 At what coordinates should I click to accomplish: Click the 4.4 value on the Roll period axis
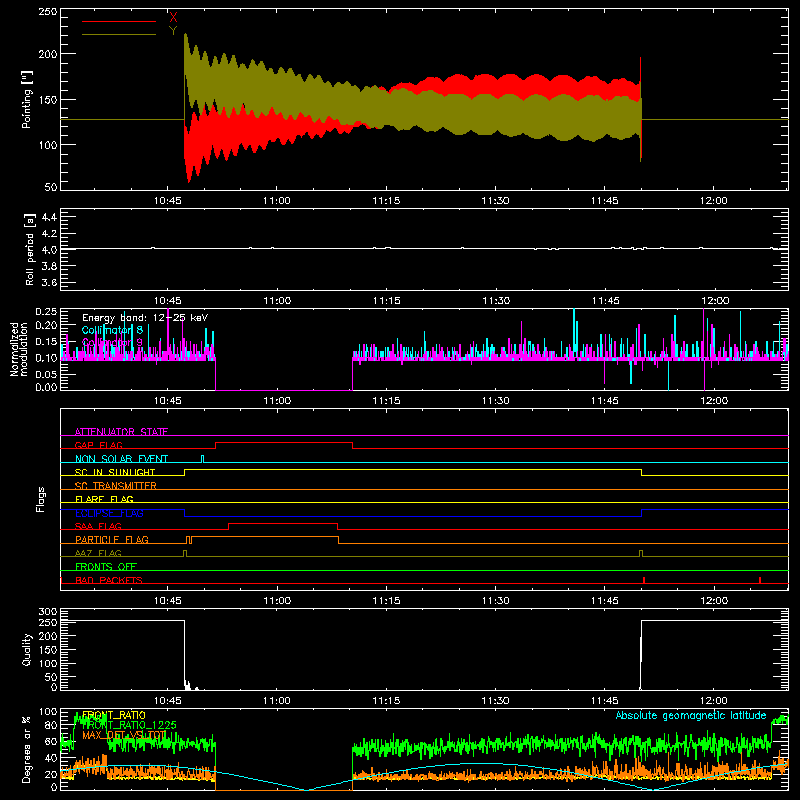[x=49, y=217]
